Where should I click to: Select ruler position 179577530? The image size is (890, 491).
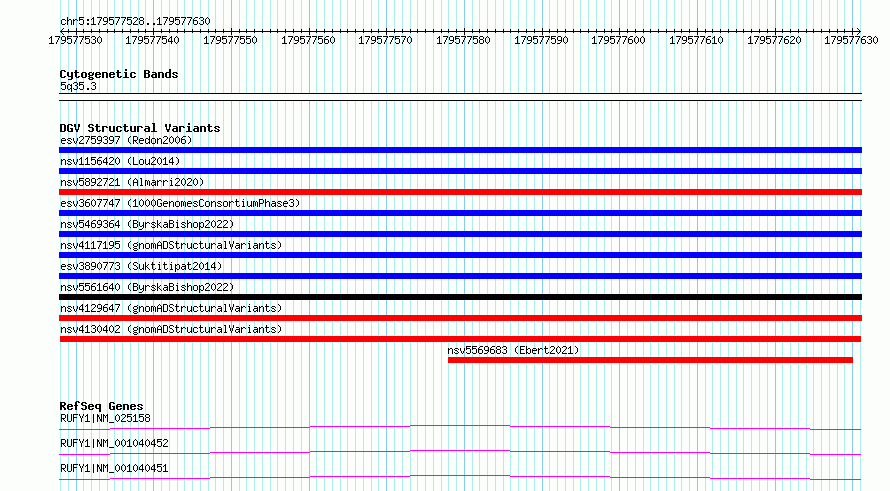[x=75, y=40]
